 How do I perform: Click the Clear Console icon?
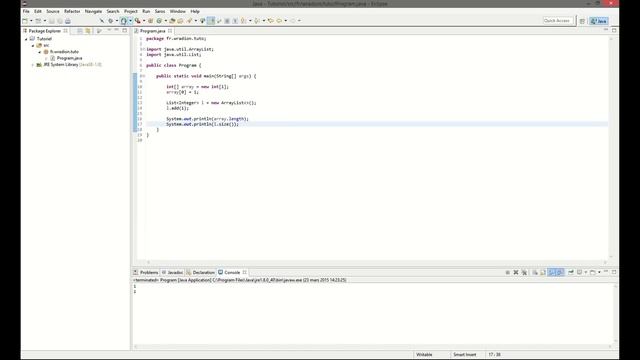[535, 272]
